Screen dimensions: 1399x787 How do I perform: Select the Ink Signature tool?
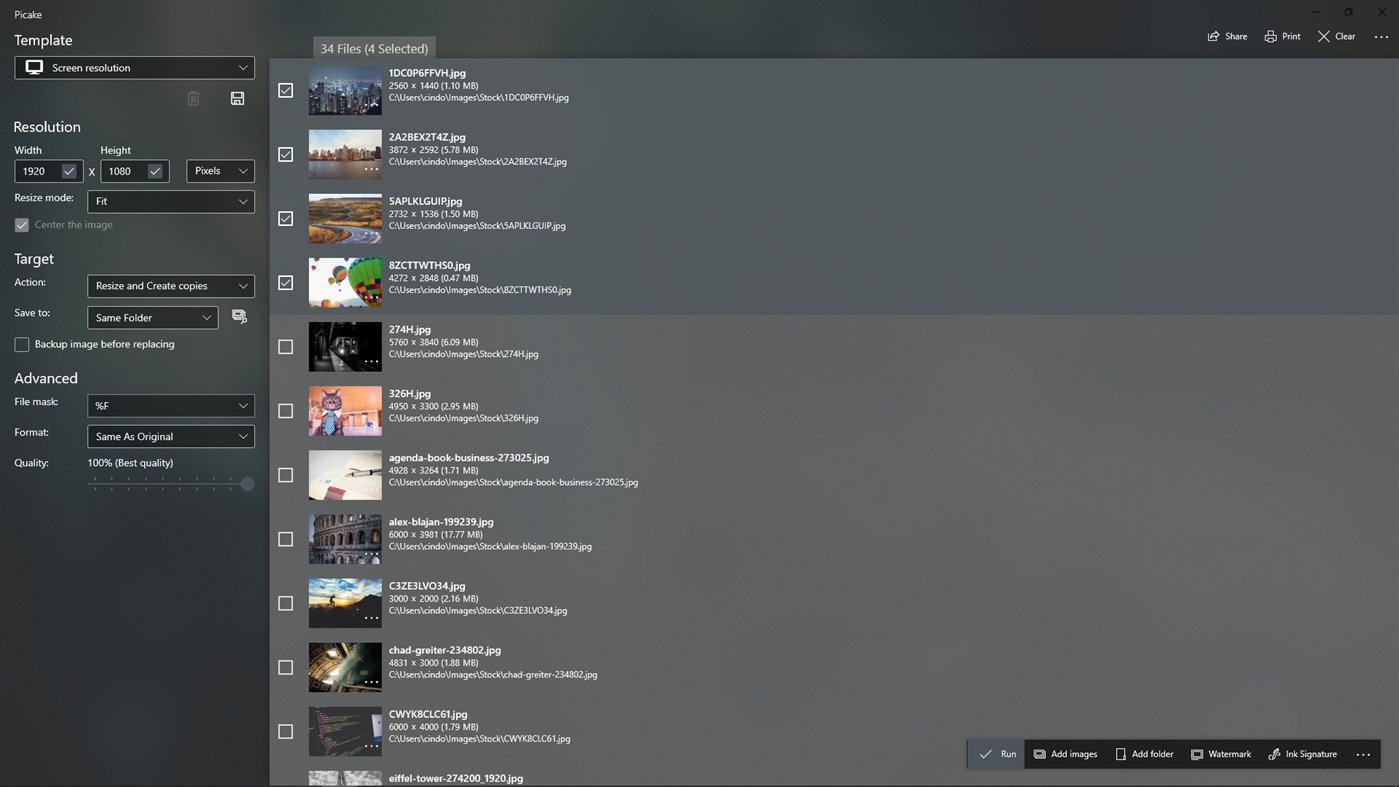(1302, 754)
